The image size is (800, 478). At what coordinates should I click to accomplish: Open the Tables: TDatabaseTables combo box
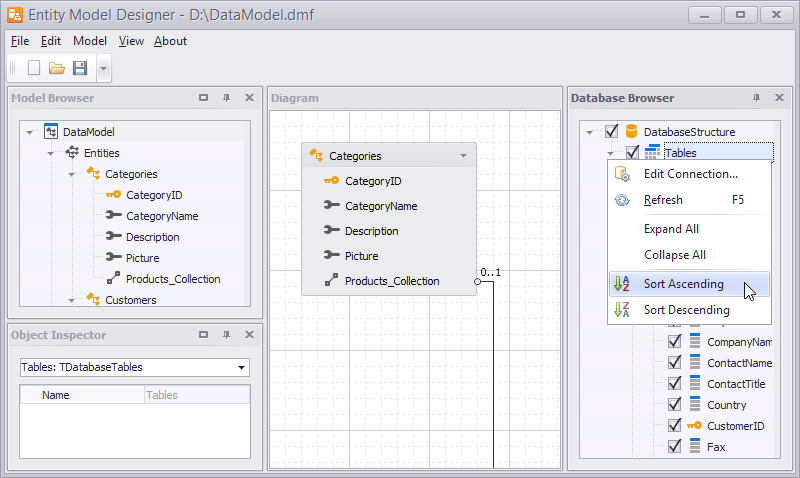coord(241,368)
